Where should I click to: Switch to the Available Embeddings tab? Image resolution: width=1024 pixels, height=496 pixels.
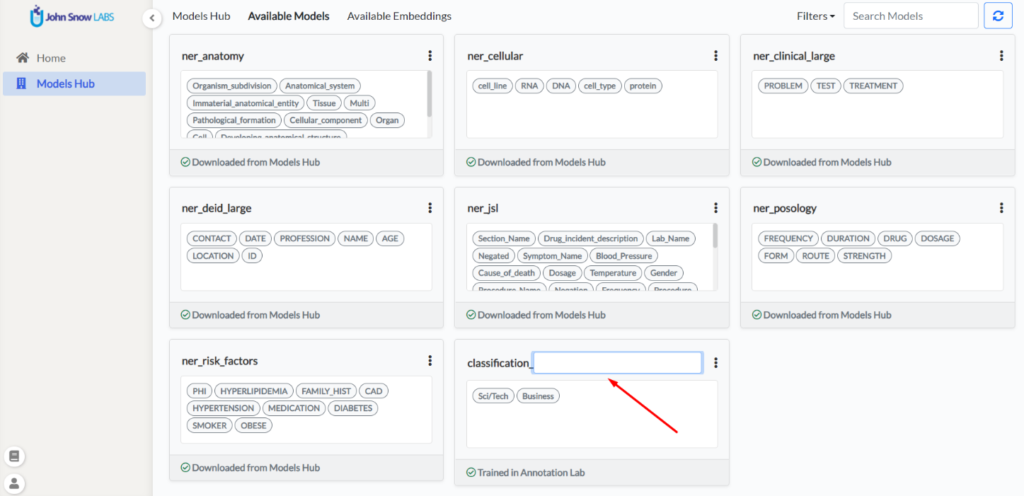[399, 16]
